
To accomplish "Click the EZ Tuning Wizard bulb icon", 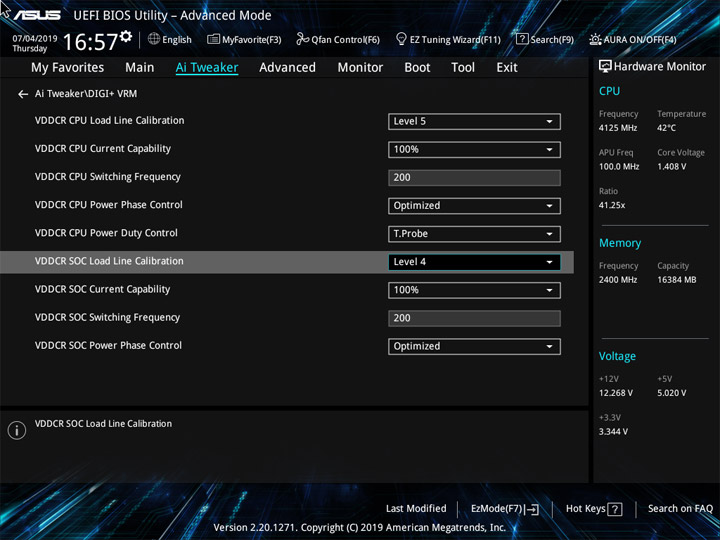I will coord(401,39).
